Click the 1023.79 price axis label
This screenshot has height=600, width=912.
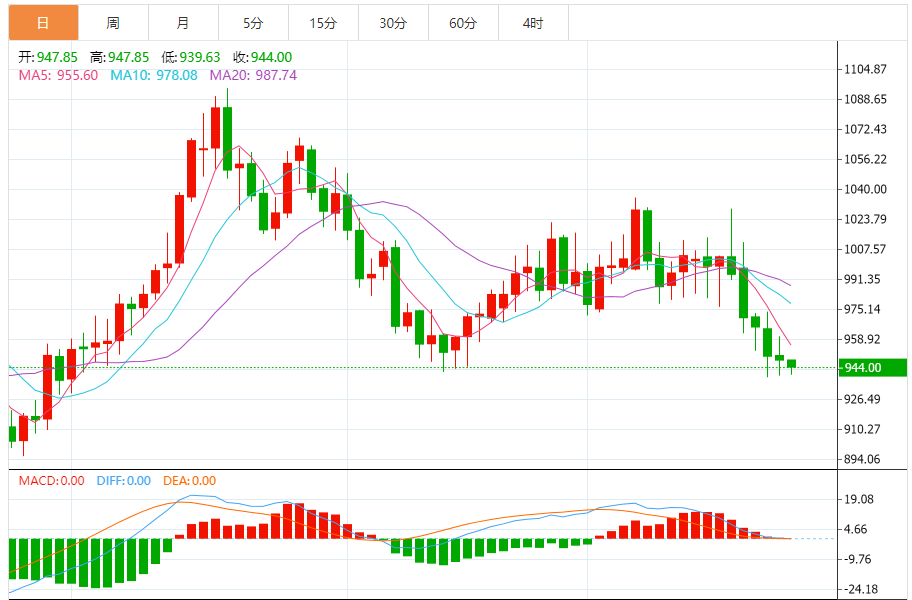865,219
